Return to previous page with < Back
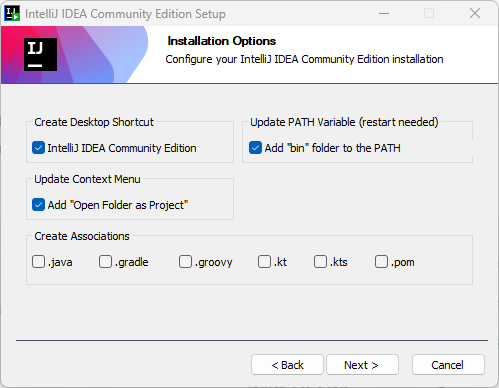 (x=287, y=365)
